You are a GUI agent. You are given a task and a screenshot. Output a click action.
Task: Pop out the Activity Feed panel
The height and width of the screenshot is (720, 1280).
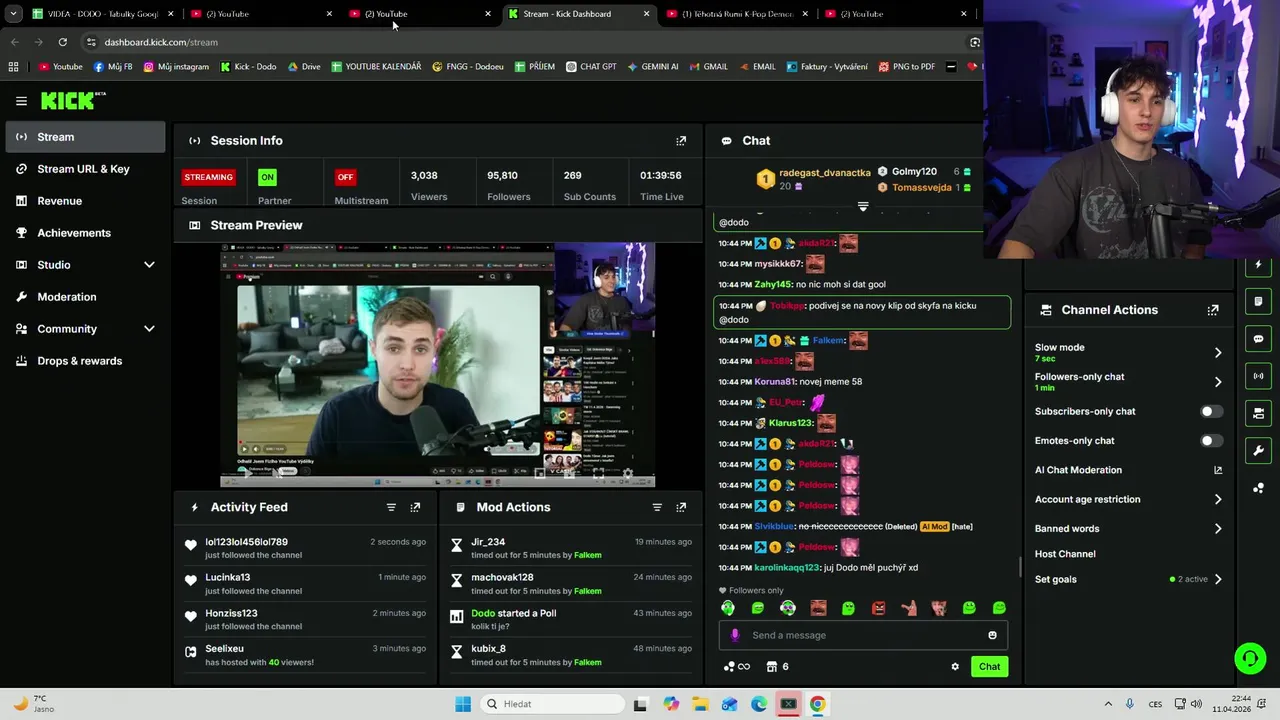click(x=415, y=507)
